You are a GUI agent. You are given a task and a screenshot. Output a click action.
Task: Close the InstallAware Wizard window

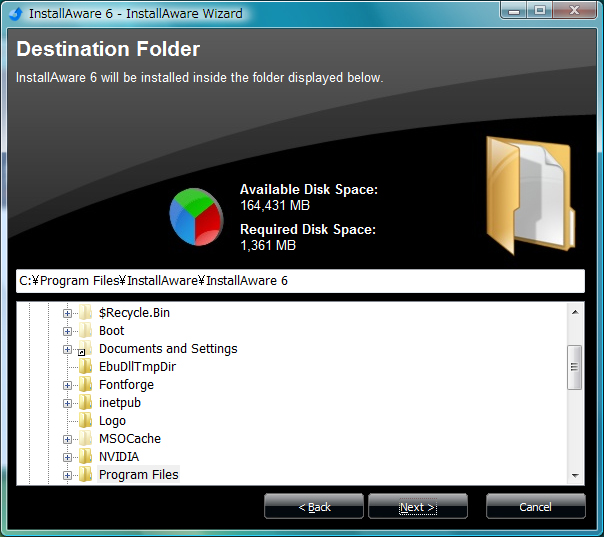(x=574, y=10)
